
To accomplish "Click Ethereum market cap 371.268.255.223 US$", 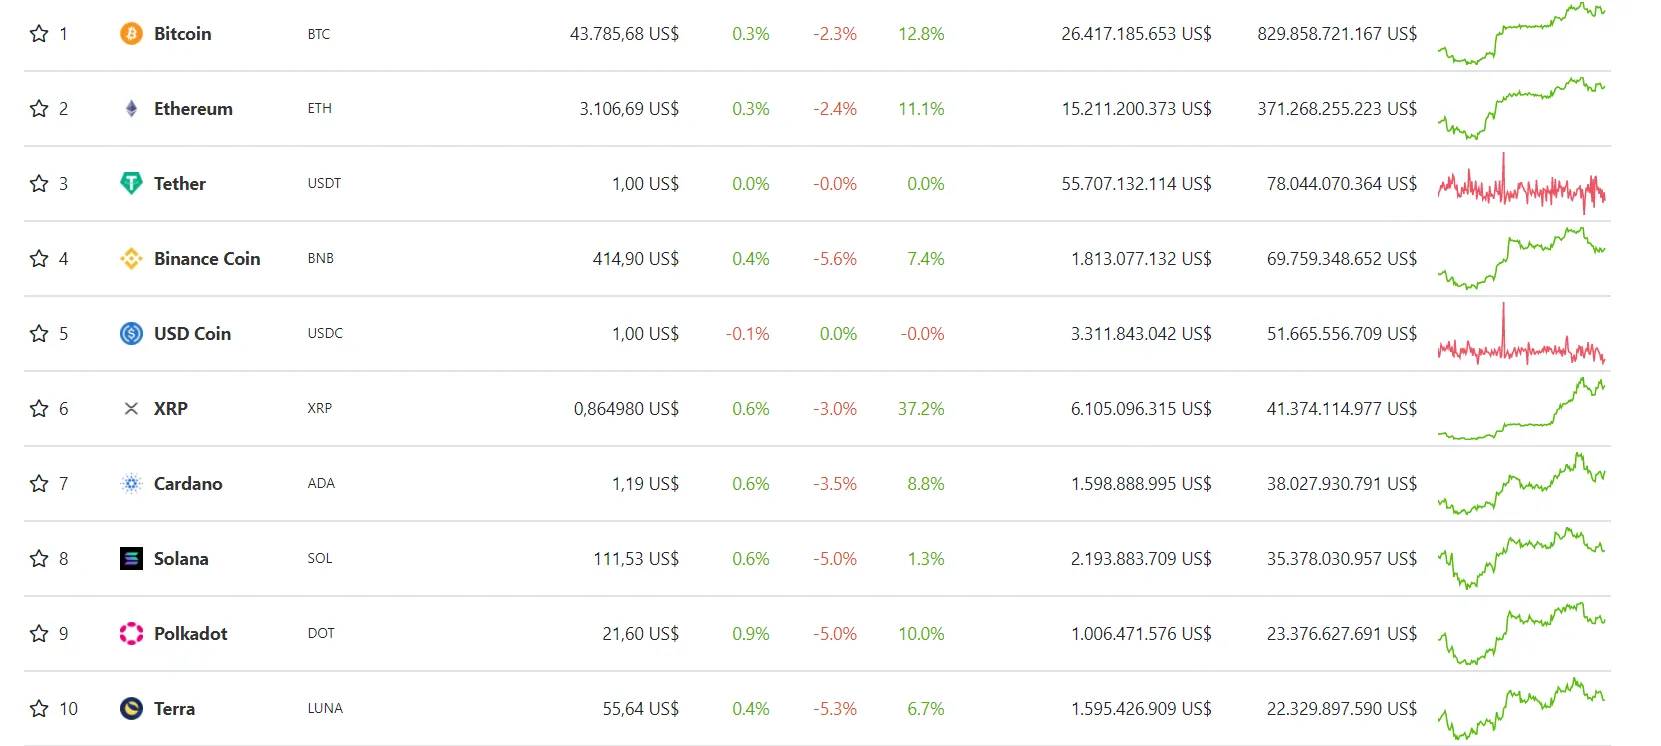I will click(x=1337, y=109).
